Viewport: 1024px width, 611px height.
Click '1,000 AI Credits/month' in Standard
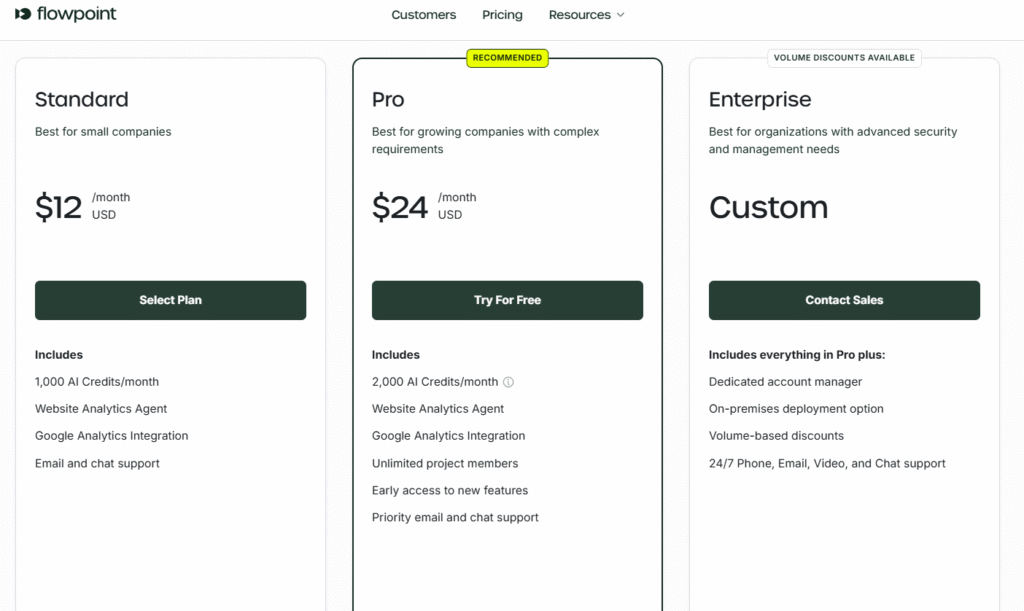tap(97, 382)
